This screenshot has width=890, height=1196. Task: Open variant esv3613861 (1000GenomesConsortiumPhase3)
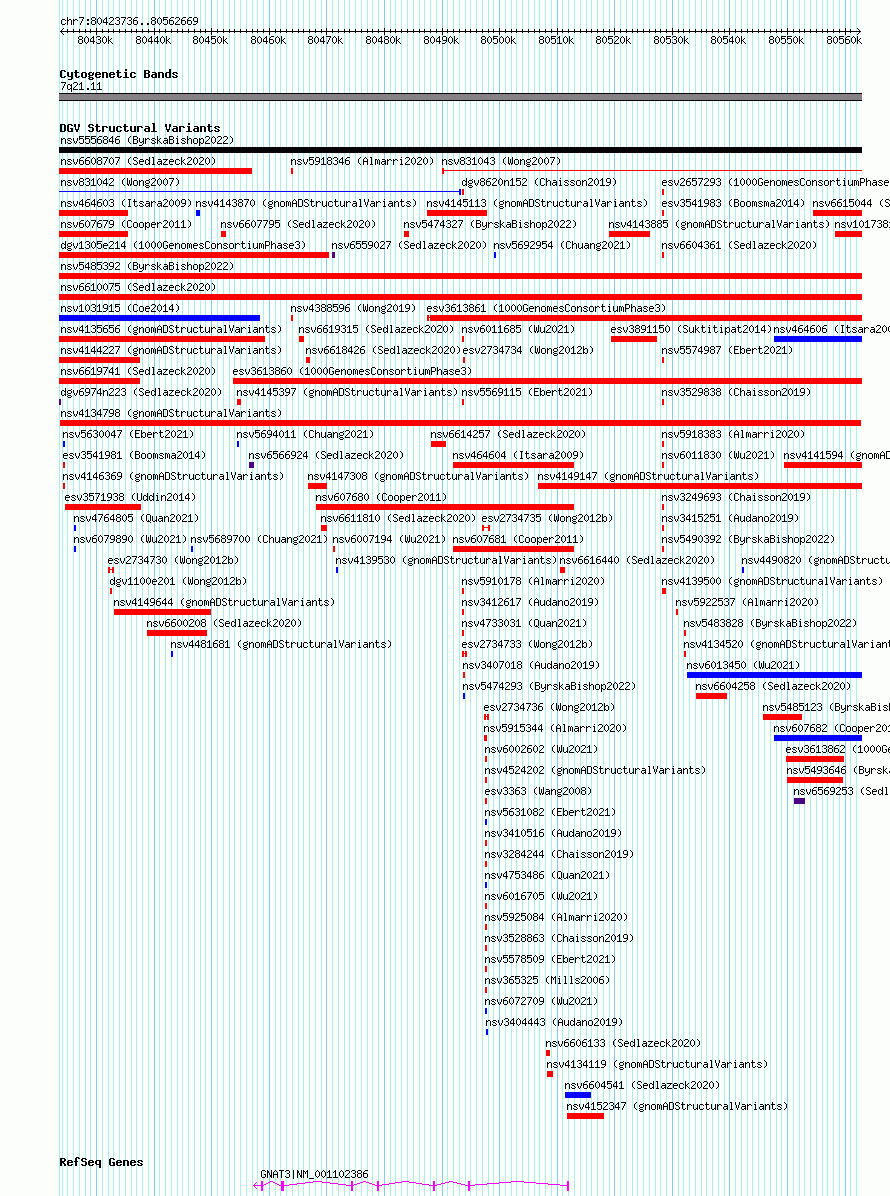(546, 308)
